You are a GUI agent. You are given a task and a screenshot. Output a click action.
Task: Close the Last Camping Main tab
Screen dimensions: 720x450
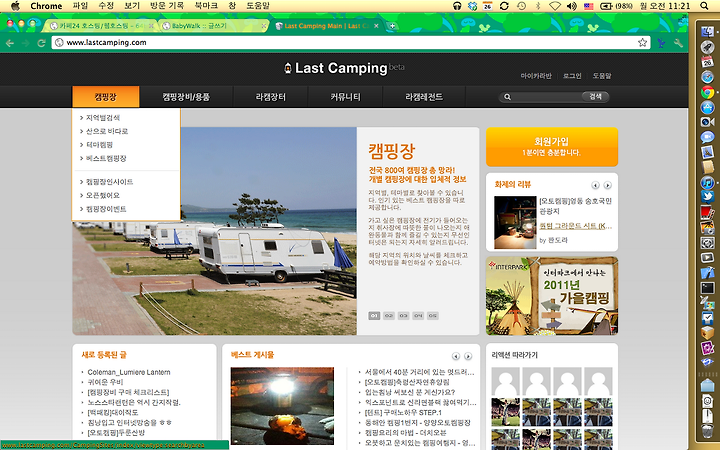click(x=376, y=26)
